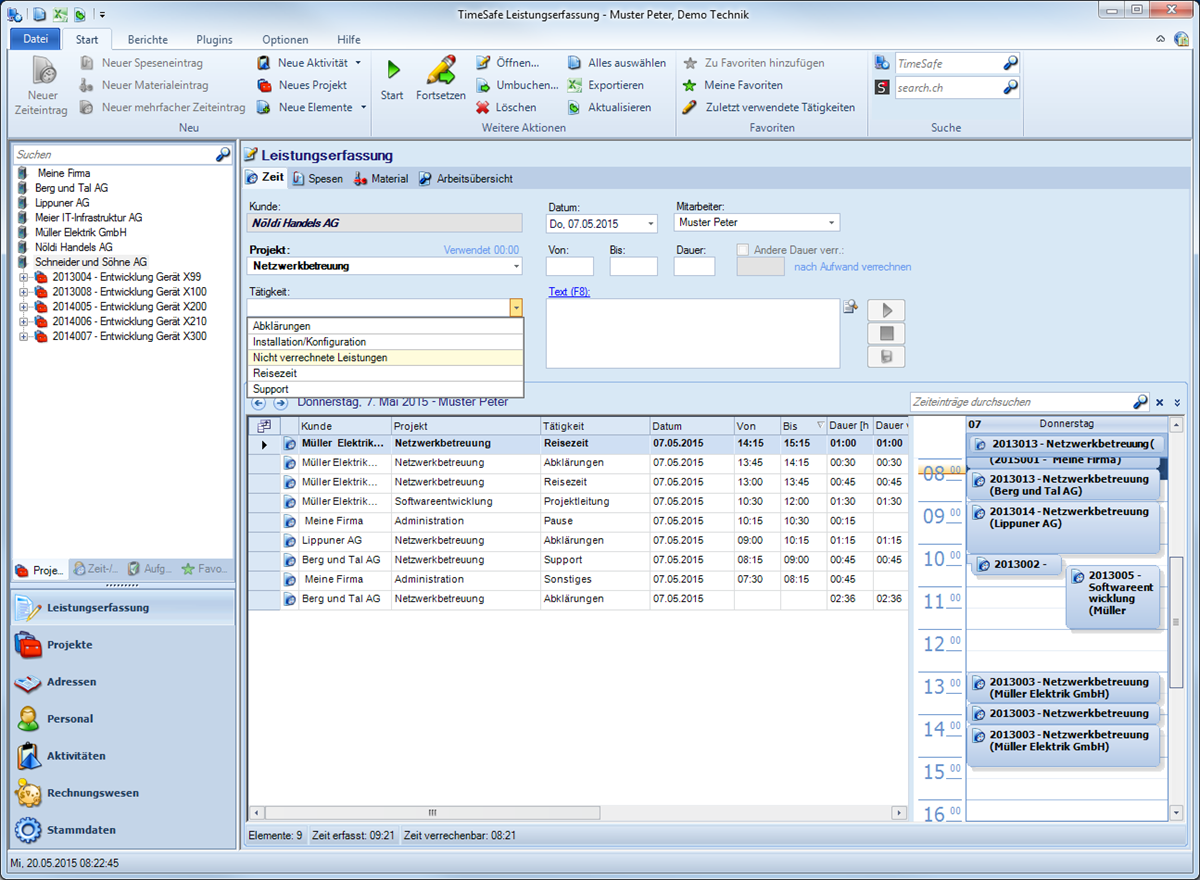Expand the 2013004 Entwicklung Gerät X99 node

coord(23,277)
